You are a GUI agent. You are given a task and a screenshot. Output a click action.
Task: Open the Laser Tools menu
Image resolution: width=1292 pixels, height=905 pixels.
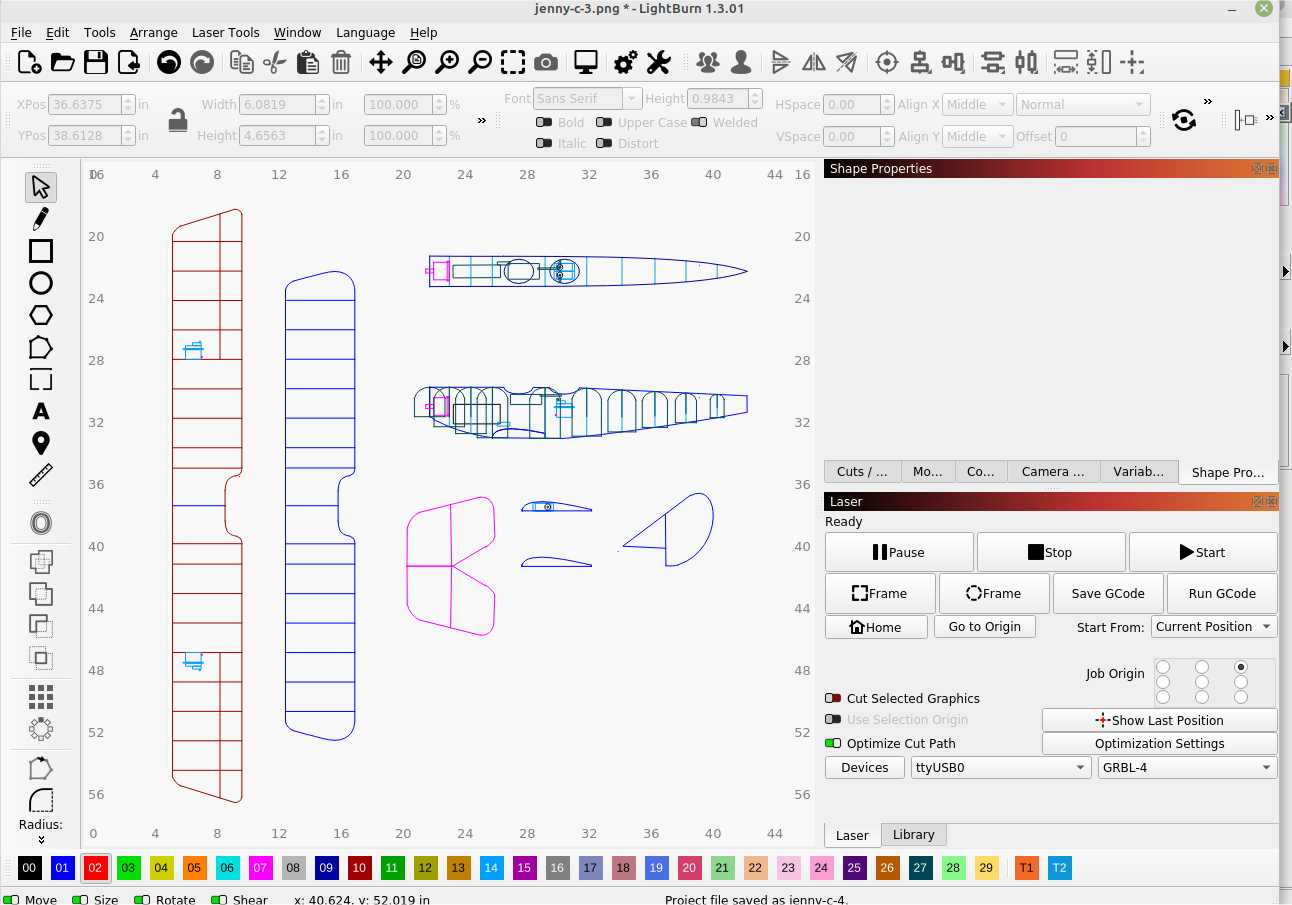tap(226, 32)
